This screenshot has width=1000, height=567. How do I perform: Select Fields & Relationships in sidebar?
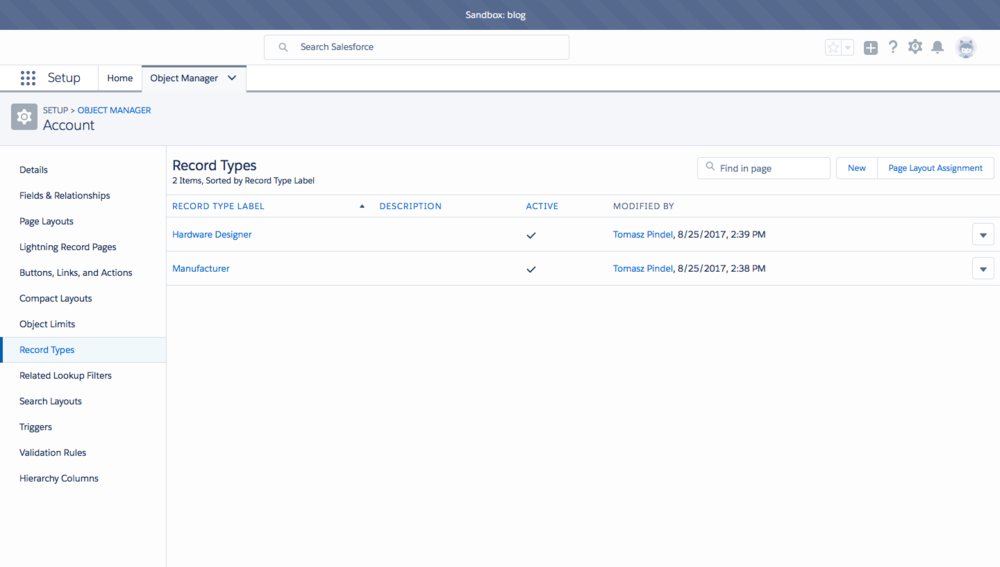(x=65, y=196)
